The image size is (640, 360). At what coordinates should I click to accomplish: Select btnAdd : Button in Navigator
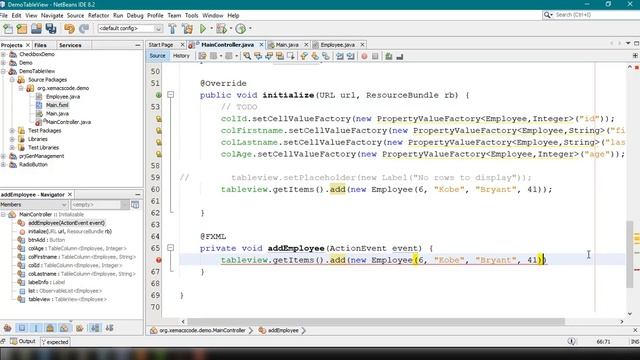pyautogui.click(x=47, y=240)
